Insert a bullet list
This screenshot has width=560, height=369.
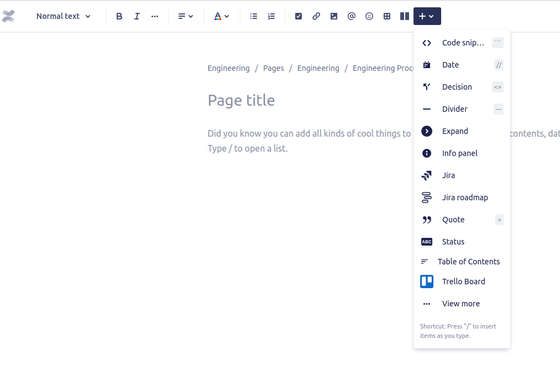click(254, 16)
